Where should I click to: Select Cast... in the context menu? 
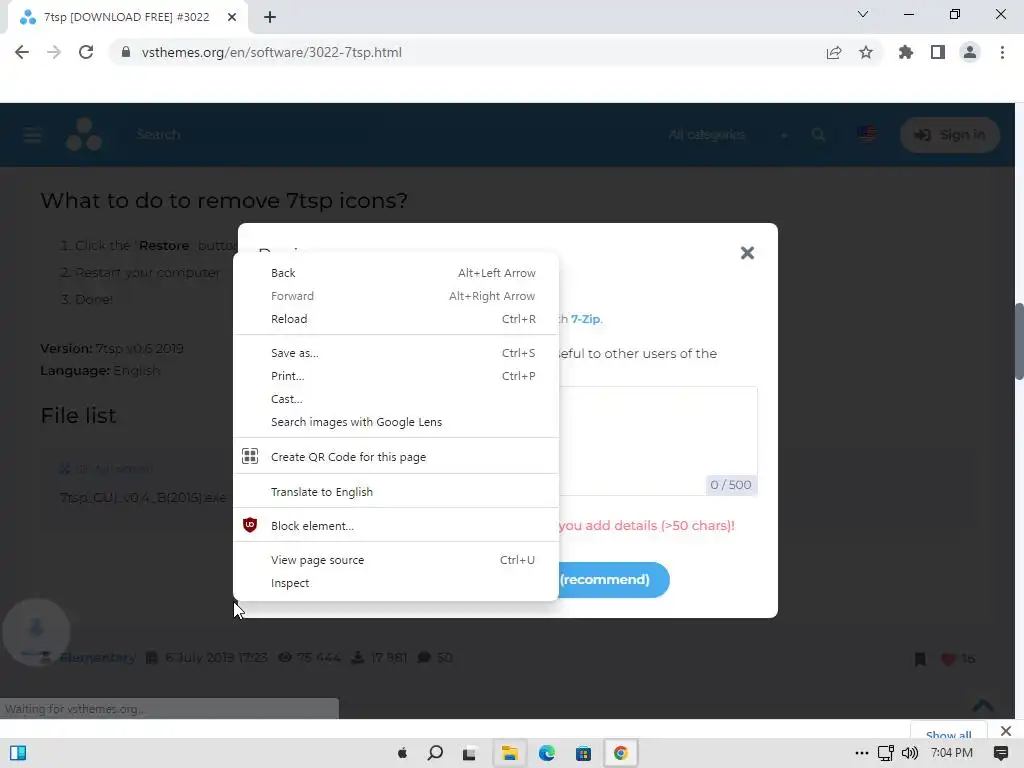[396, 399]
